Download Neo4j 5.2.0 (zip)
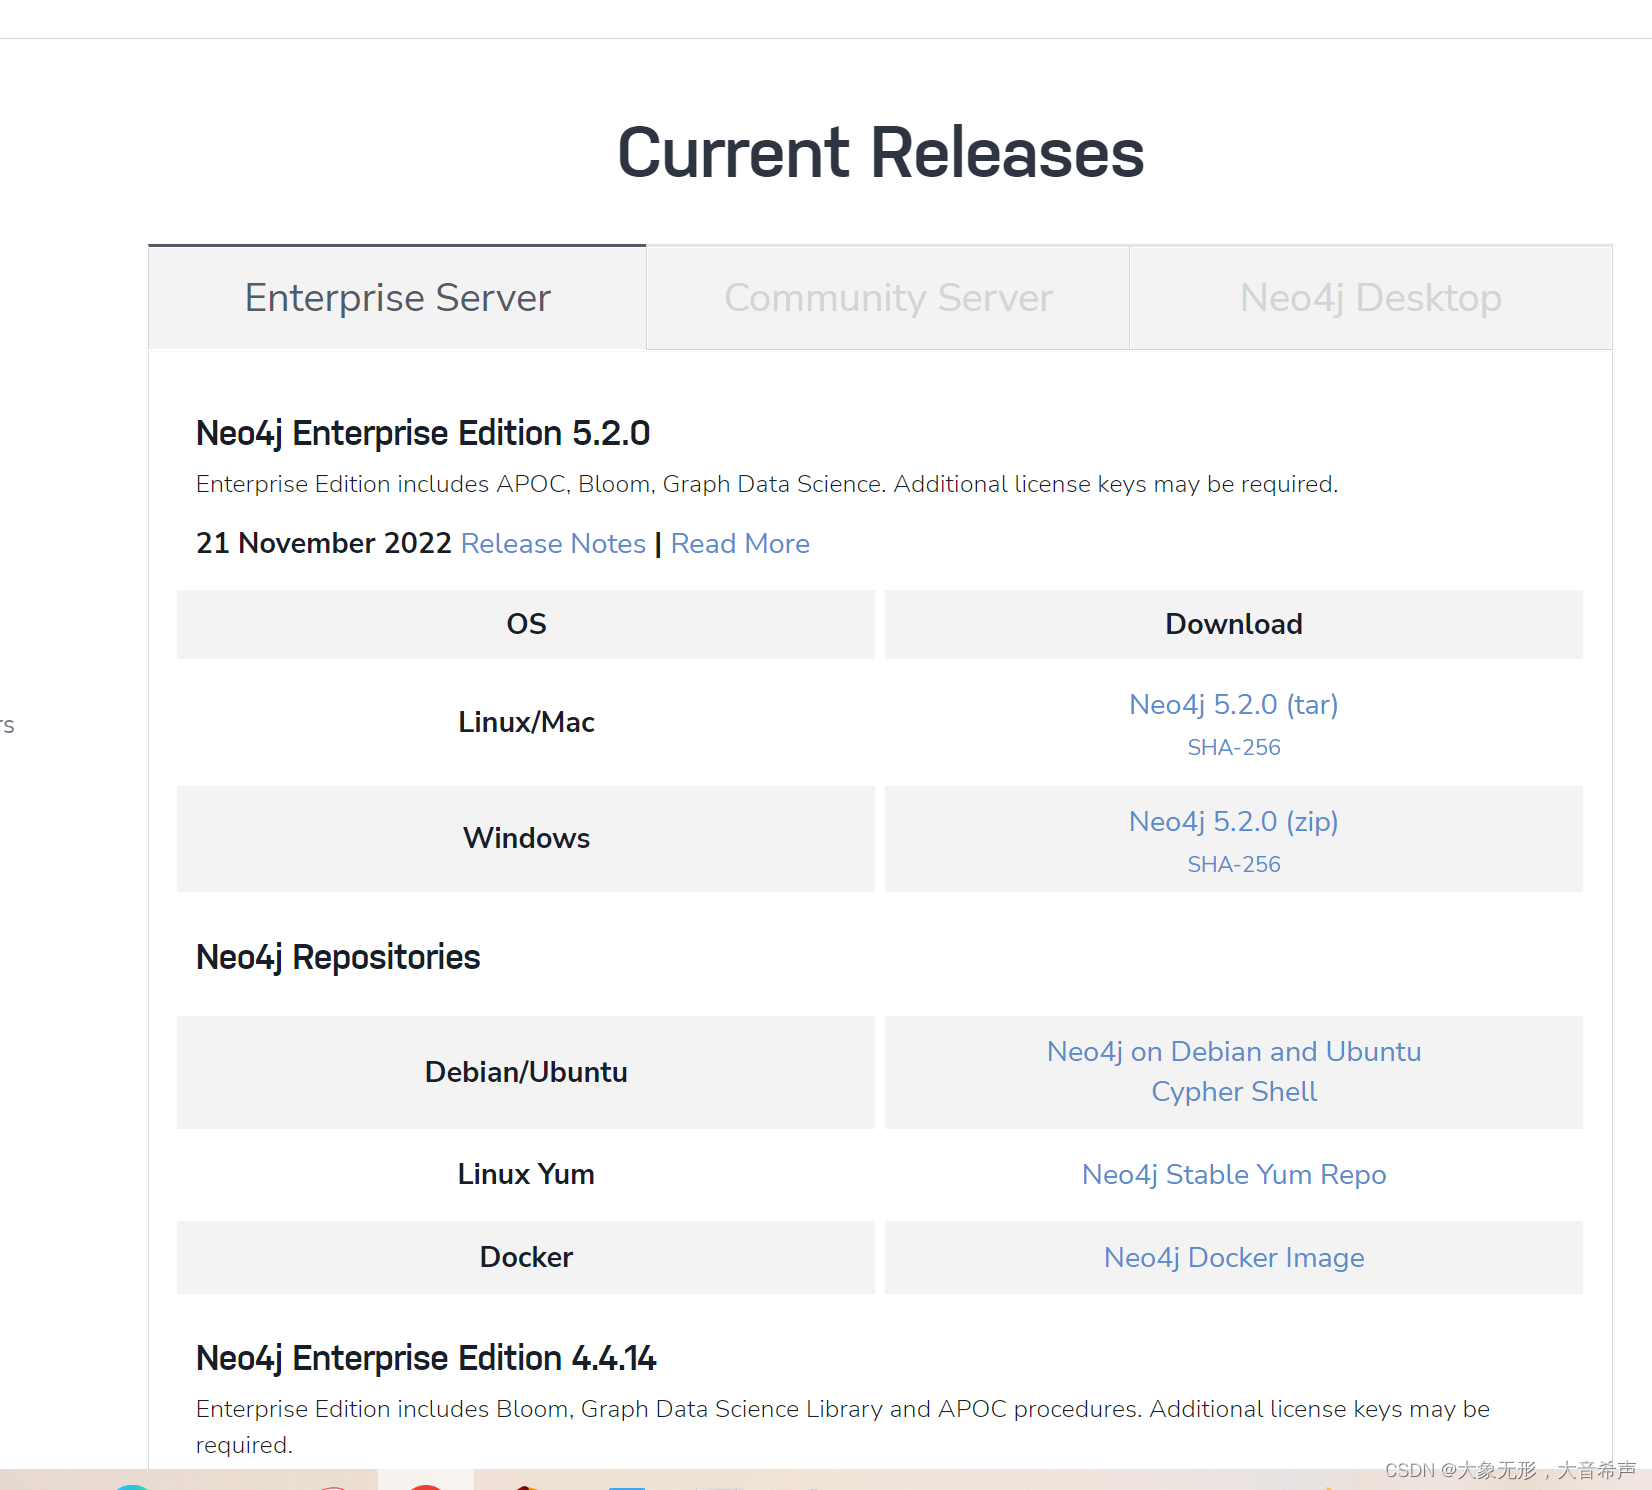This screenshot has width=1652, height=1490. pyautogui.click(x=1233, y=821)
